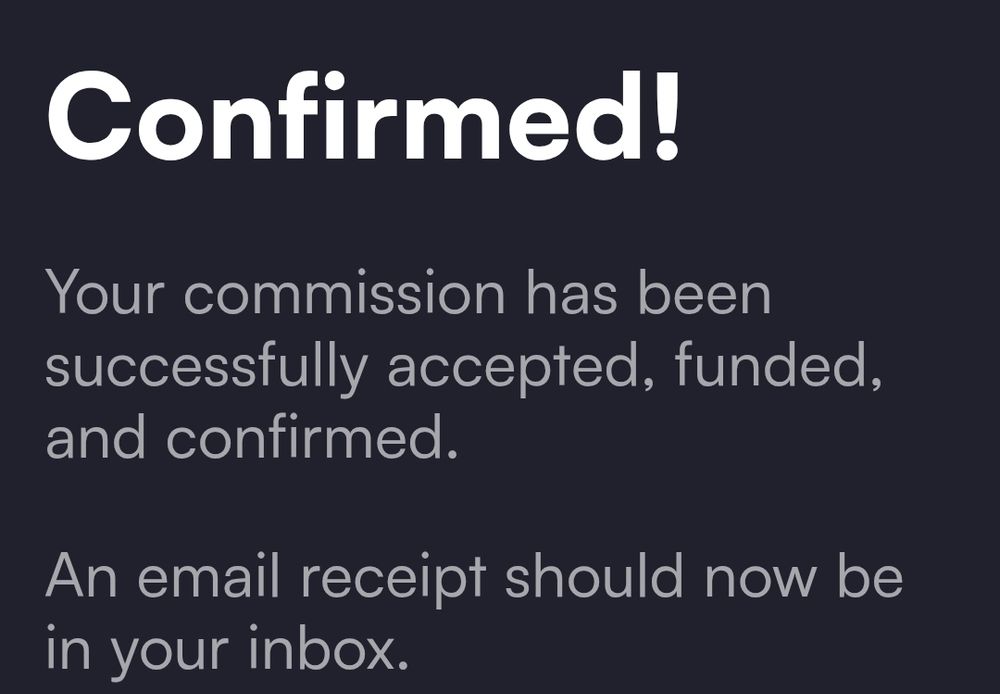Click the word "and" before lowercase "confirmed."

coord(96,437)
